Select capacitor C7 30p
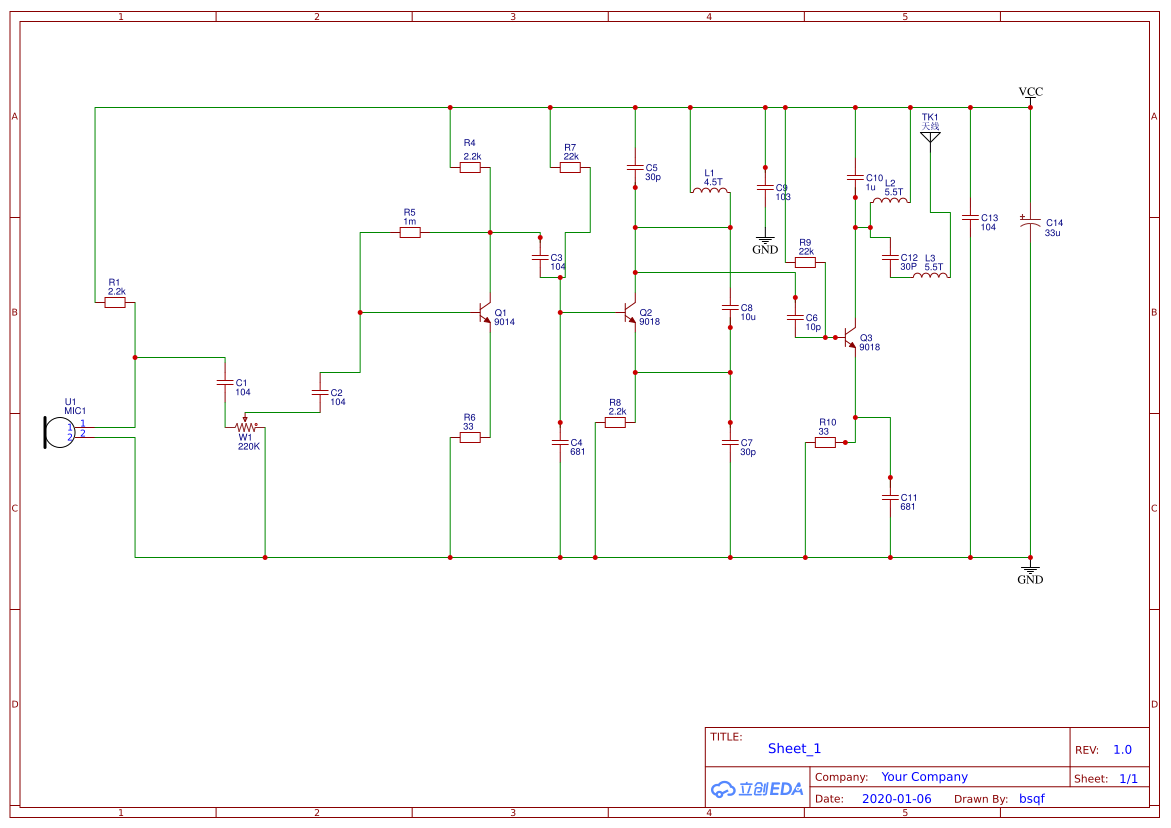1171x828 pixels. pos(730,443)
